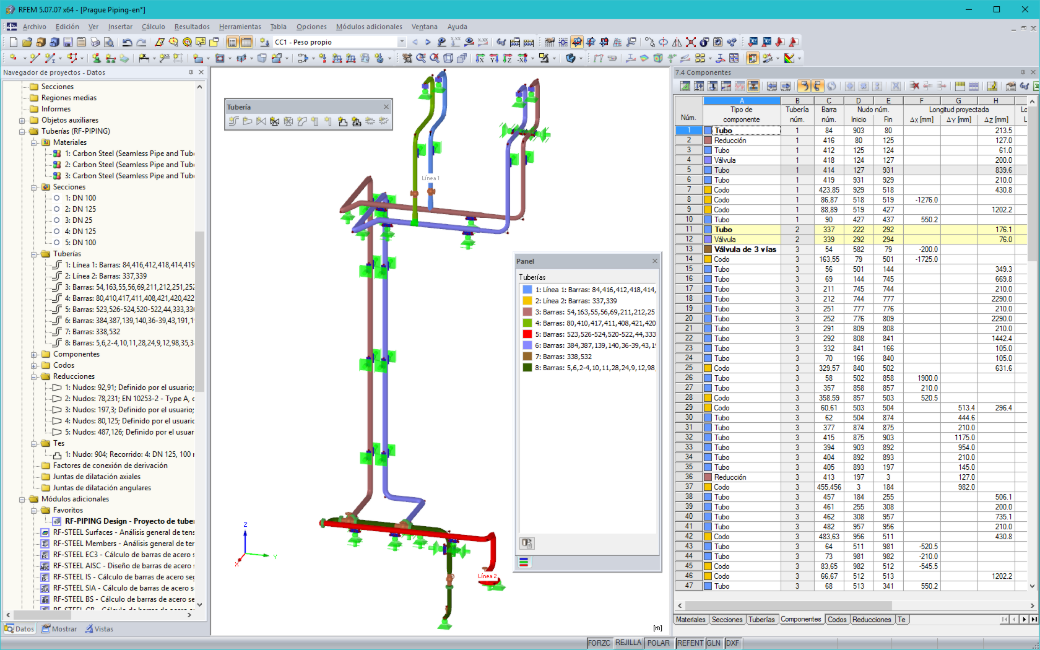Toggle DXF in status bar
Image resolution: width=1040 pixels, height=650 pixels.
[732, 643]
